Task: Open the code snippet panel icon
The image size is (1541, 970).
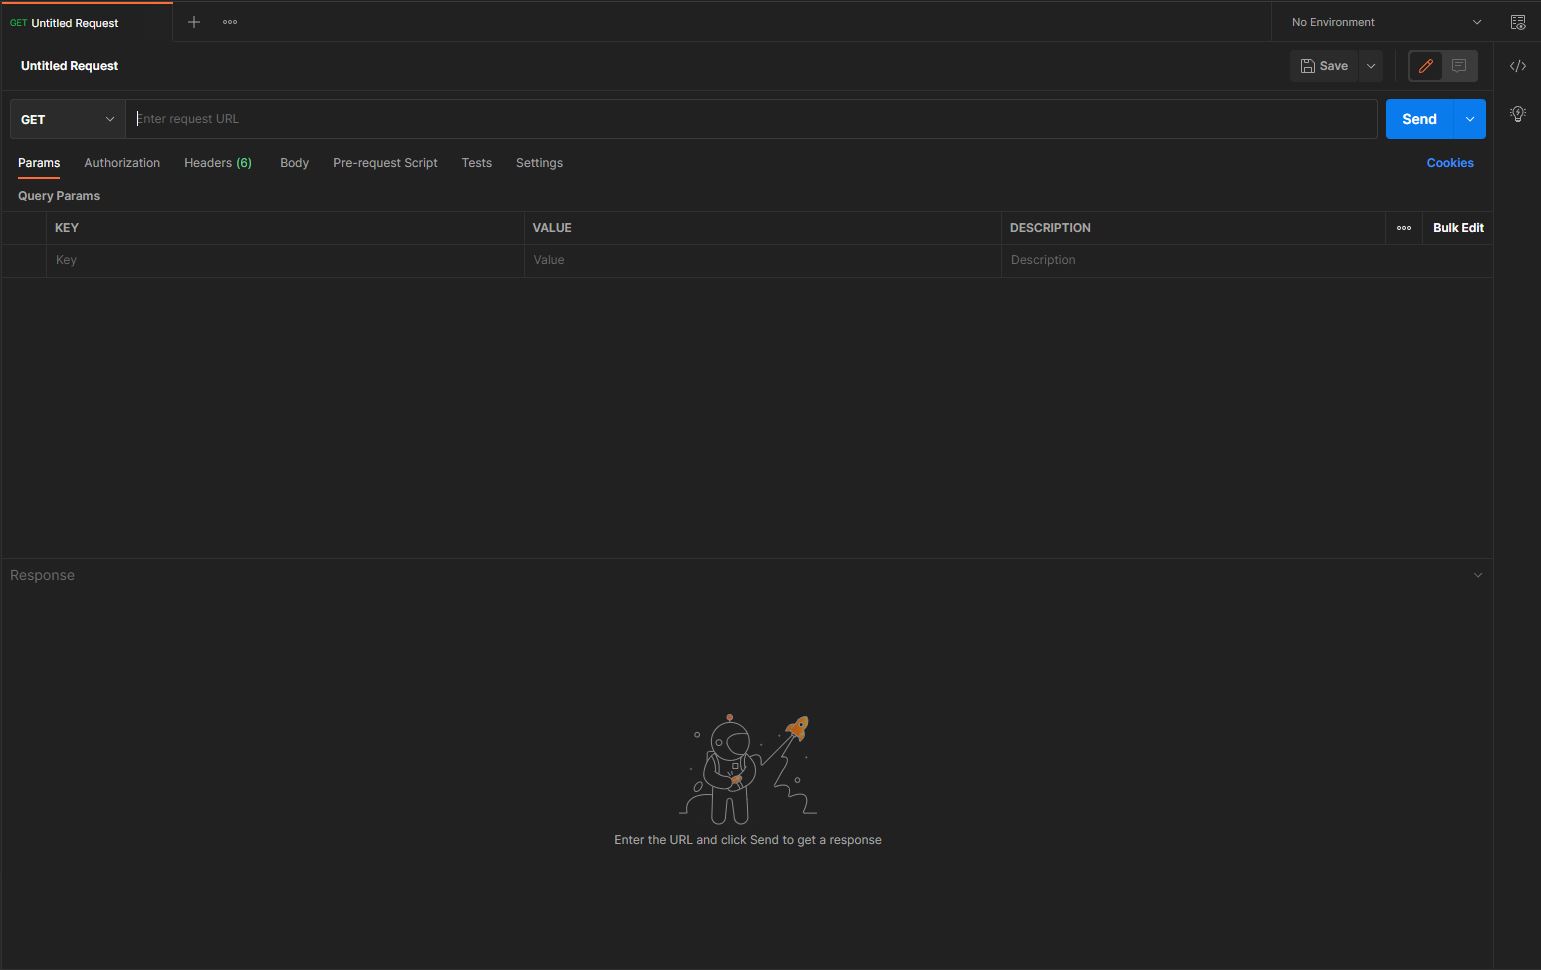Action: (1518, 66)
